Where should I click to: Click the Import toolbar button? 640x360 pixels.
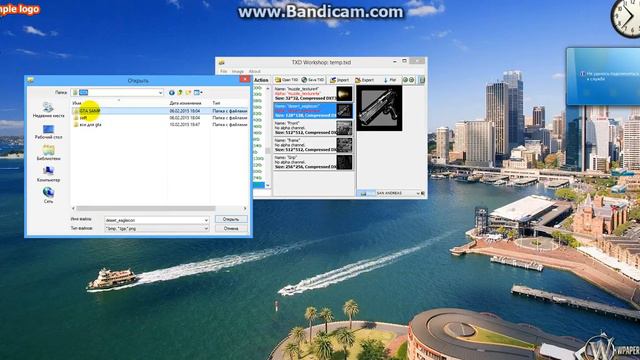pyautogui.click(x=340, y=80)
